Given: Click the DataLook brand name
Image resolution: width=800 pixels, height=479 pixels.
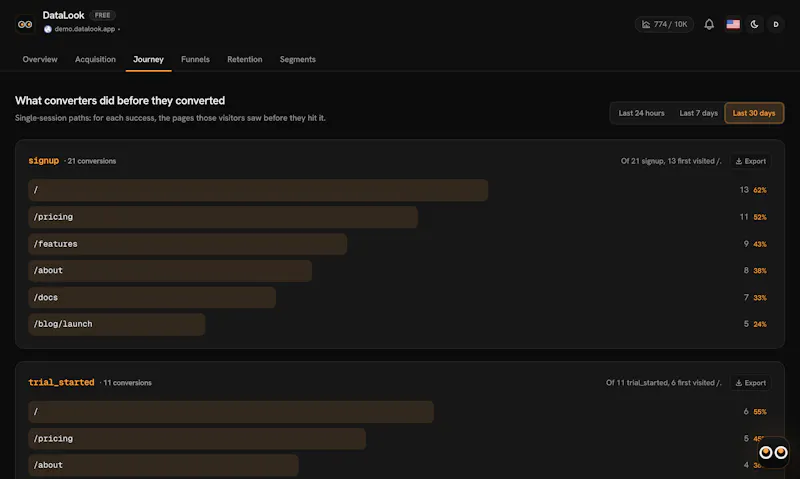Looking at the screenshot, I should click(63, 15).
